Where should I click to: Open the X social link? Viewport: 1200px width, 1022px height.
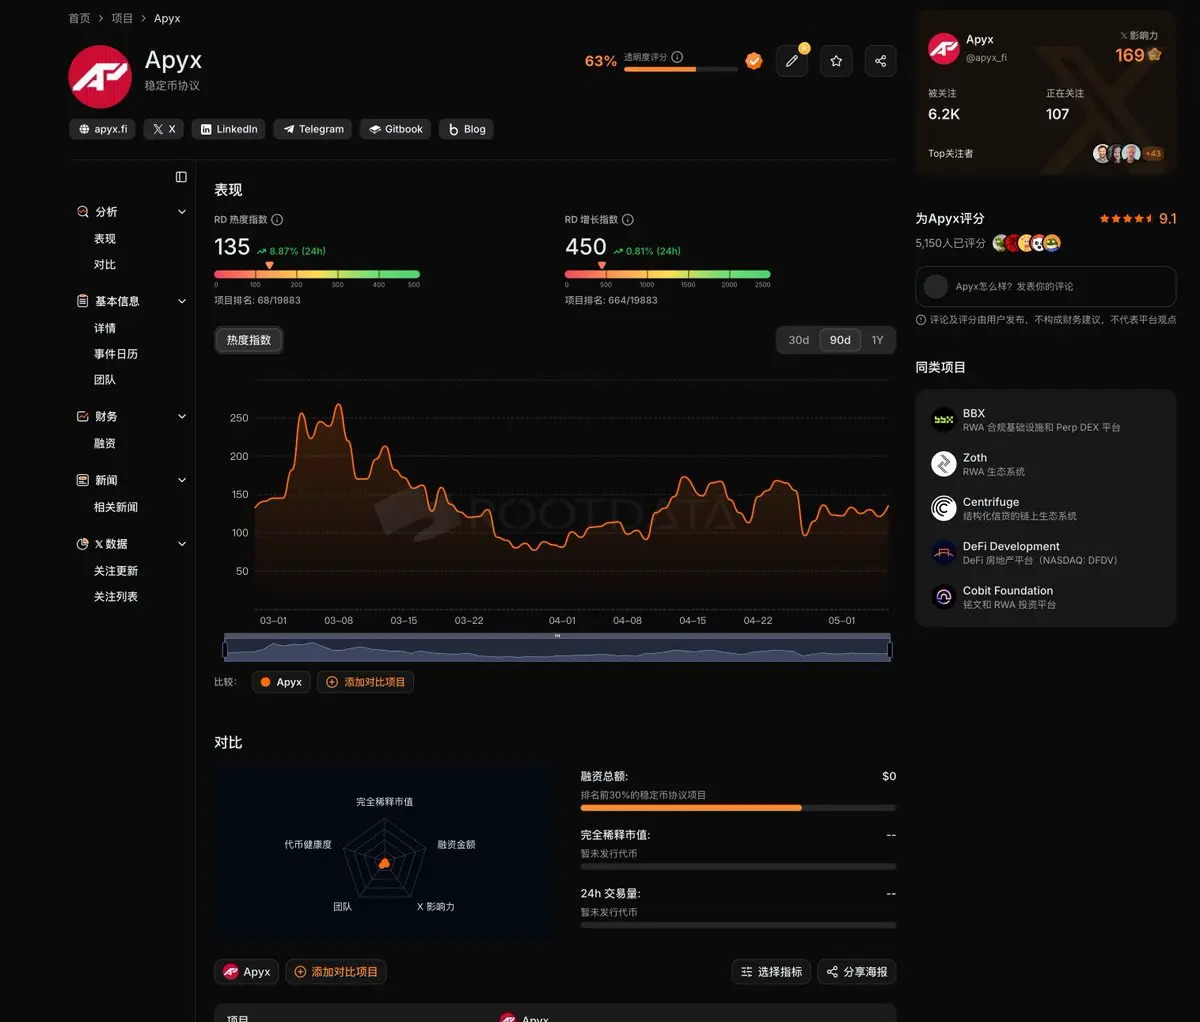coord(164,129)
